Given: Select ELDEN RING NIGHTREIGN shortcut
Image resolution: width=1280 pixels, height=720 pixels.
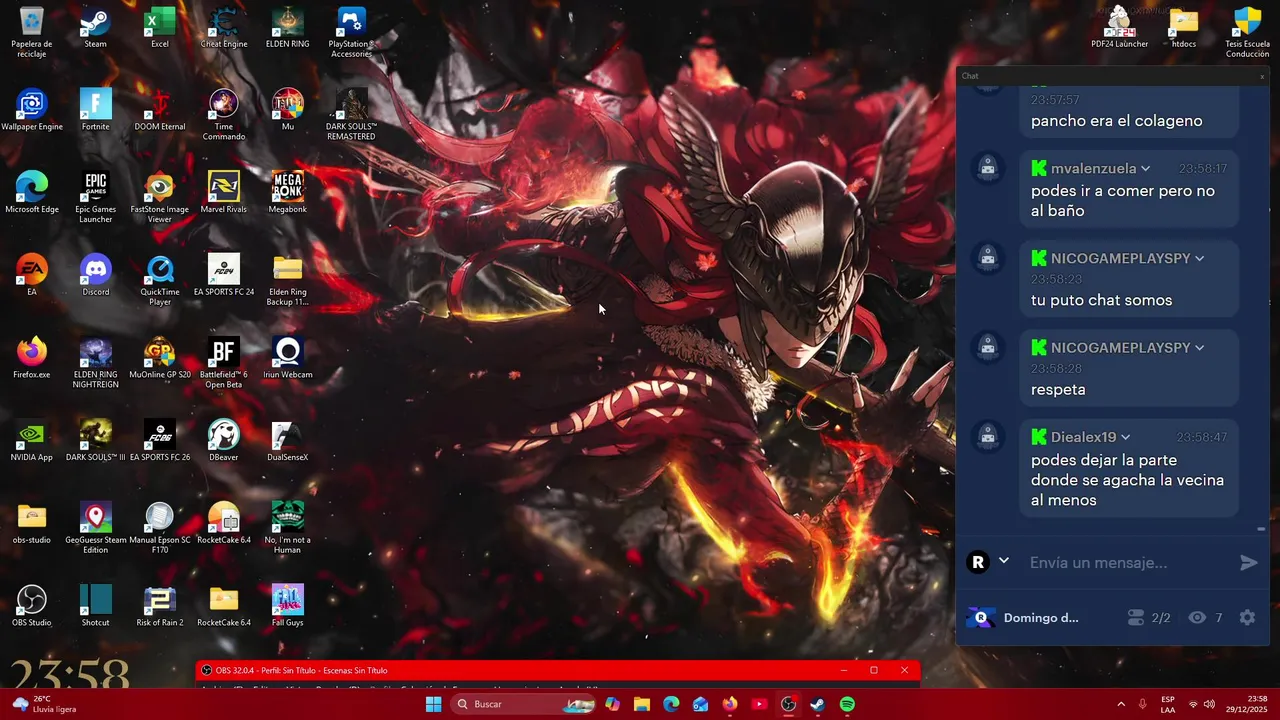Looking at the screenshot, I should (x=95, y=363).
